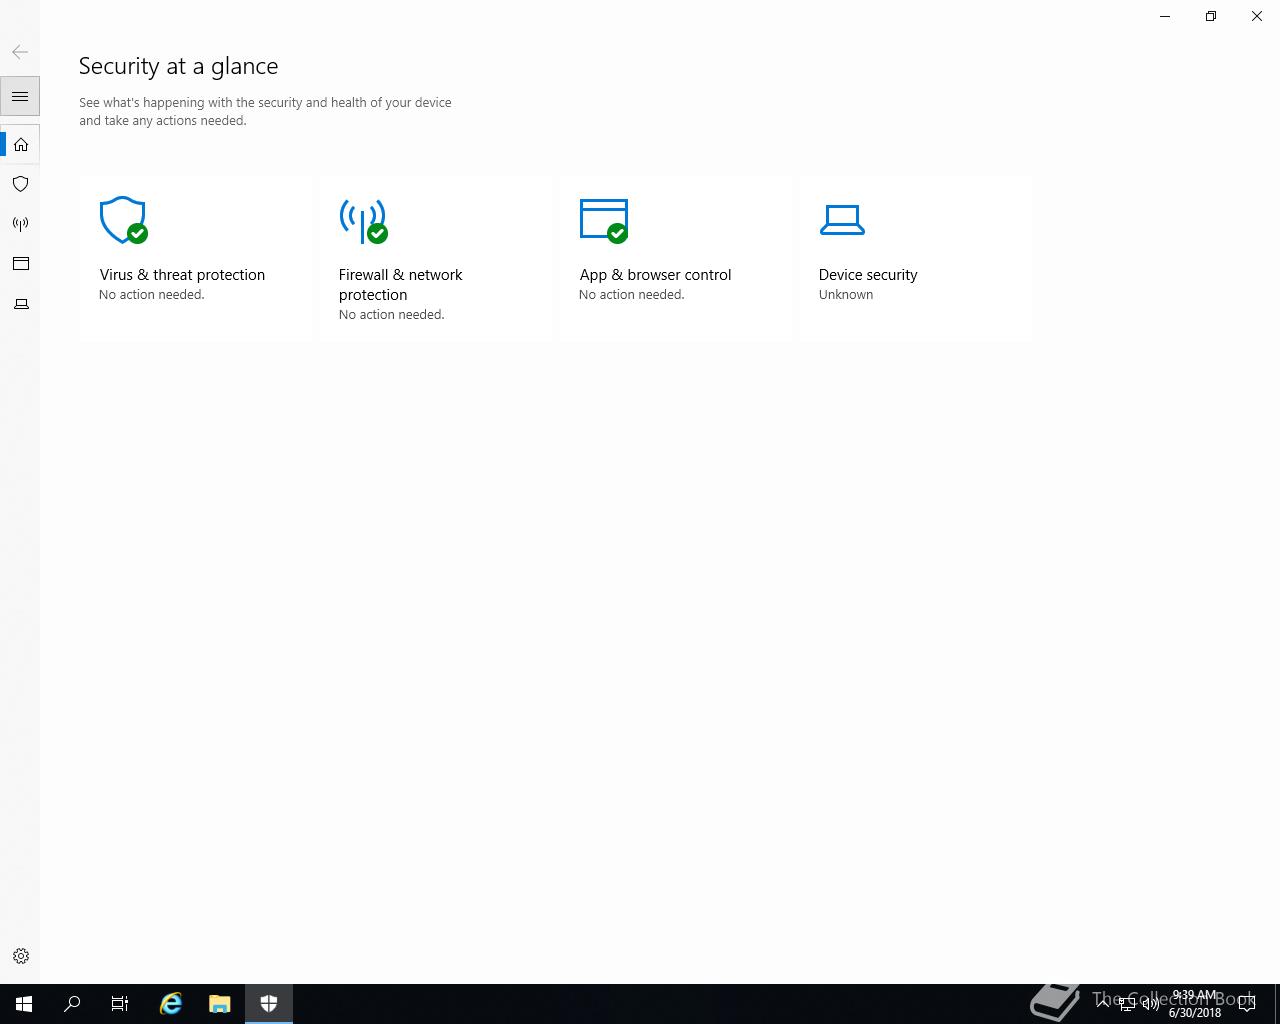1280x1024 pixels.
Task: Open Device security sidebar laptop icon
Action: click(x=20, y=304)
